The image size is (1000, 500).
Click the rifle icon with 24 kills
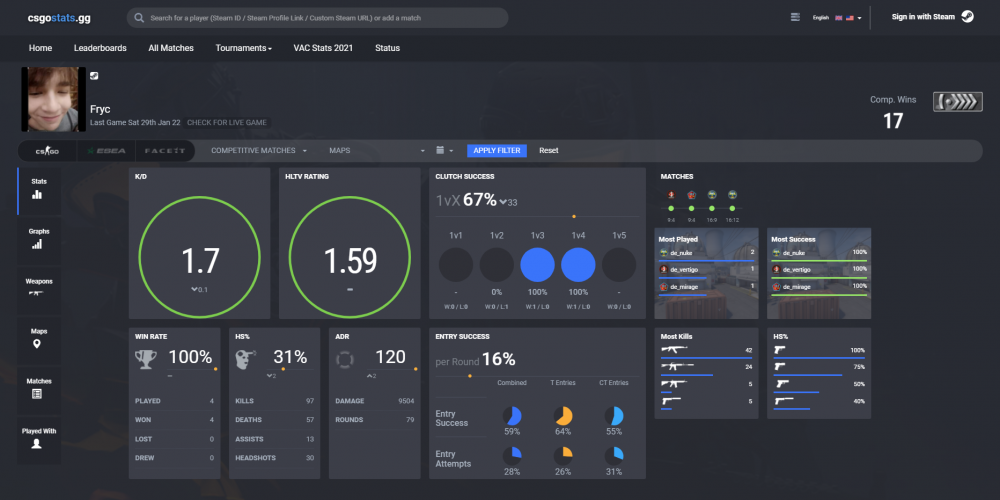point(675,367)
